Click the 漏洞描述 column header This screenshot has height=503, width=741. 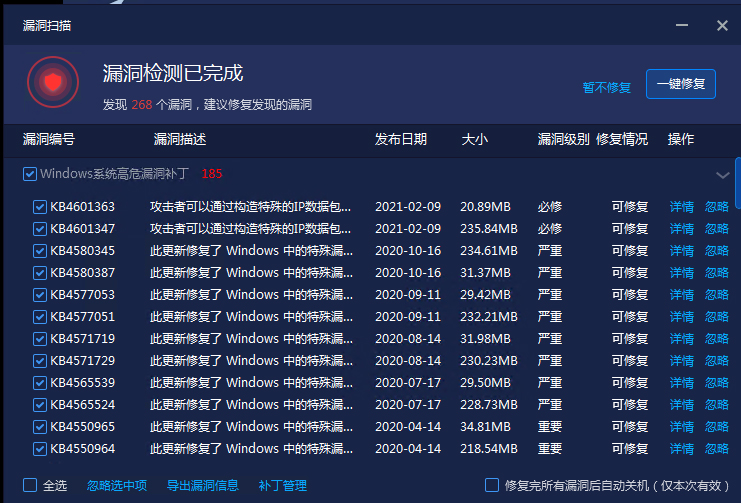[x=180, y=139]
